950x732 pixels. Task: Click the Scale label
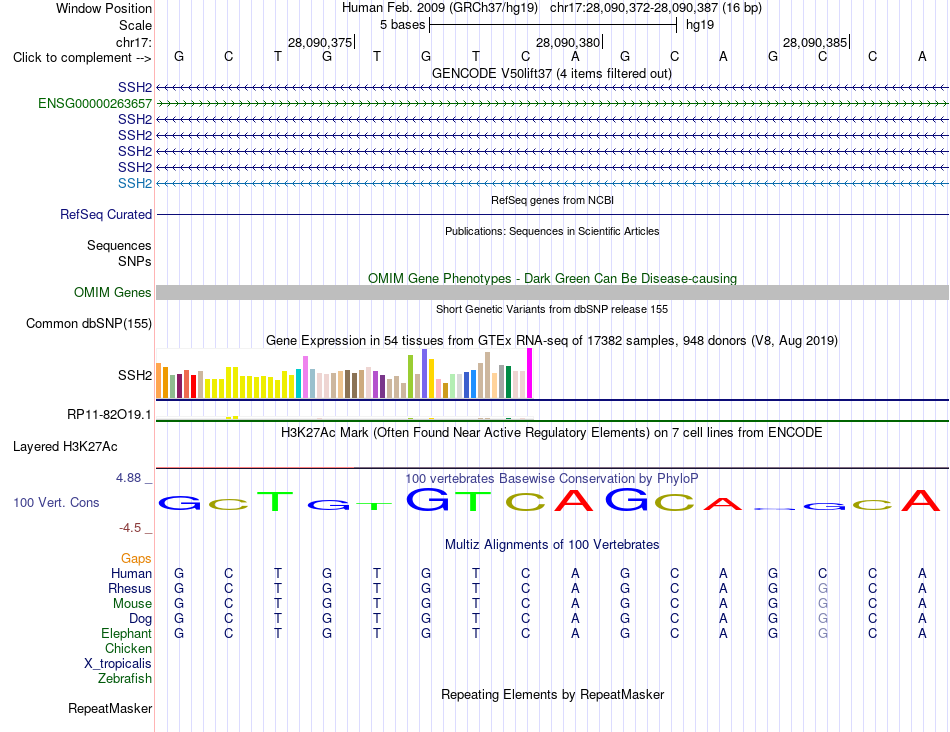pos(135,25)
